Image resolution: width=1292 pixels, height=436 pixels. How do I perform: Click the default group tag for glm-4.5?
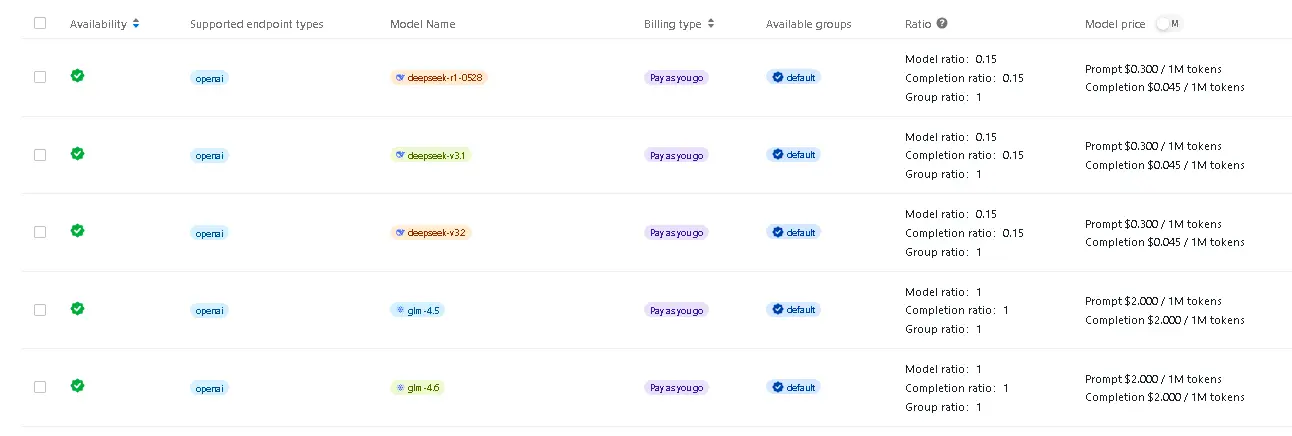coord(794,310)
